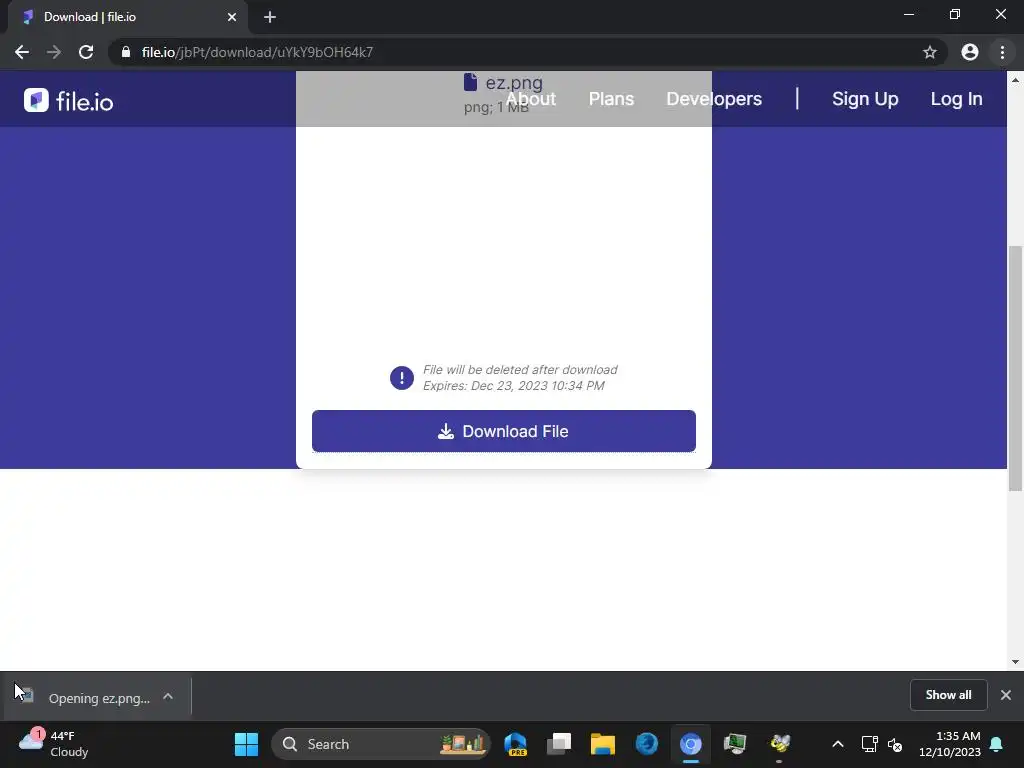Image resolution: width=1024 pixels, height=768 pixels.
Task: Open File Explorer from the taskbar
Action: [603, 744]
